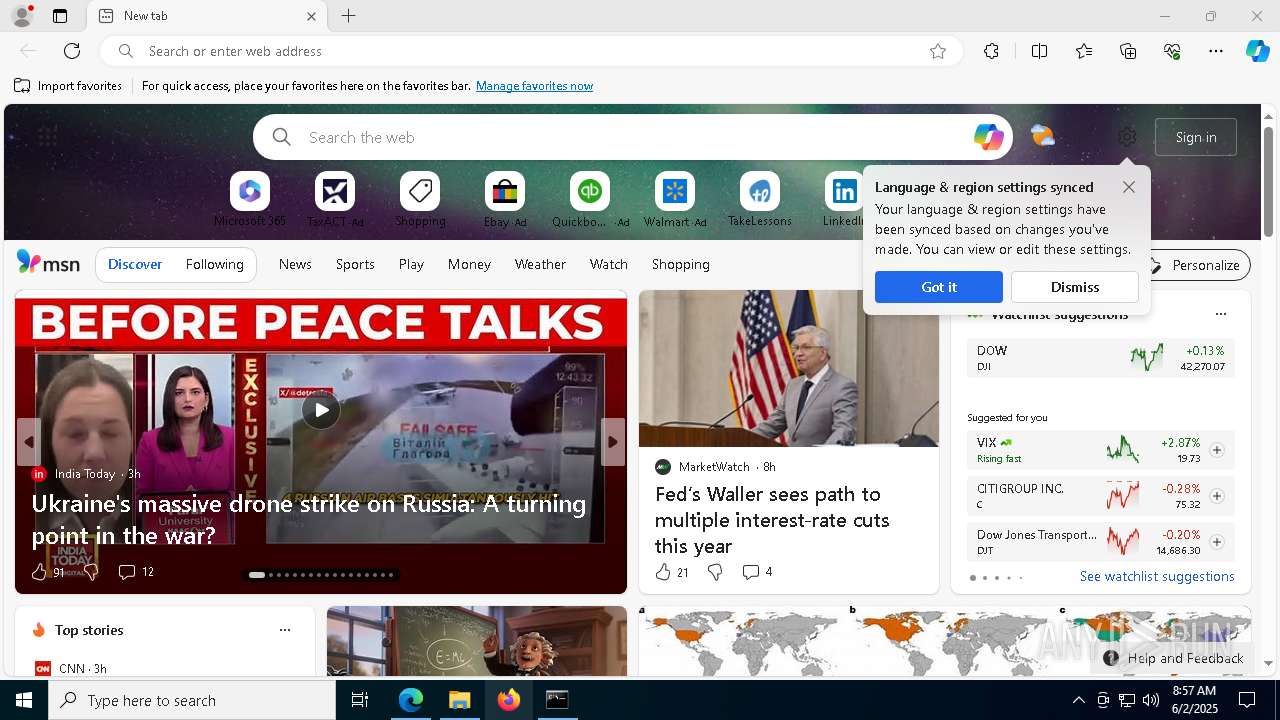This screenshot has width=1280, height=720.
Task: Click Import favorites button
Action: tap(68, 86)
